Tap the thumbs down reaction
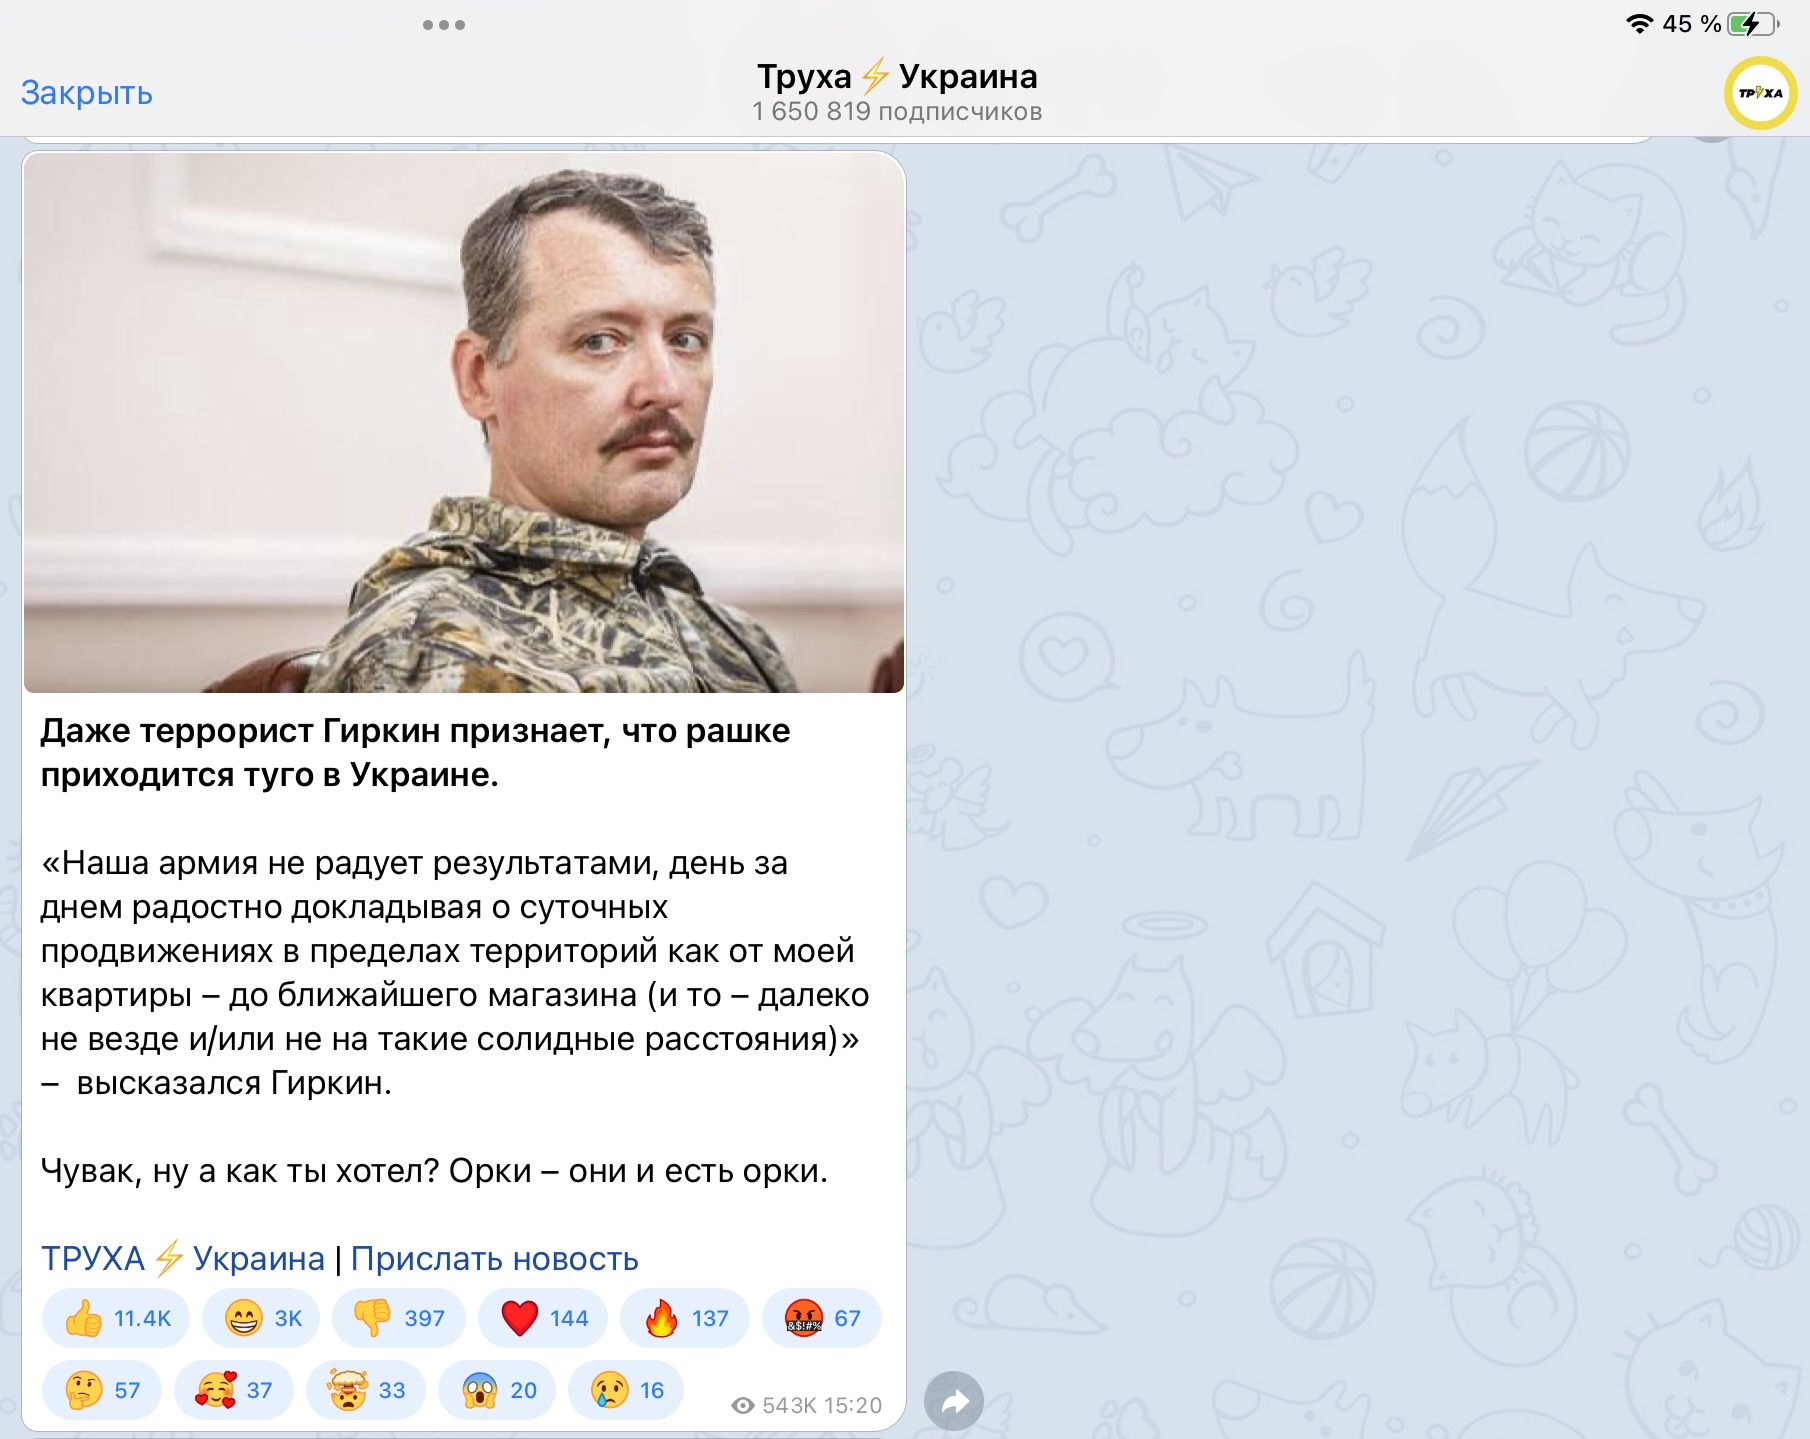Screen dimensions: 1810x1439 tap(398, 1318)
